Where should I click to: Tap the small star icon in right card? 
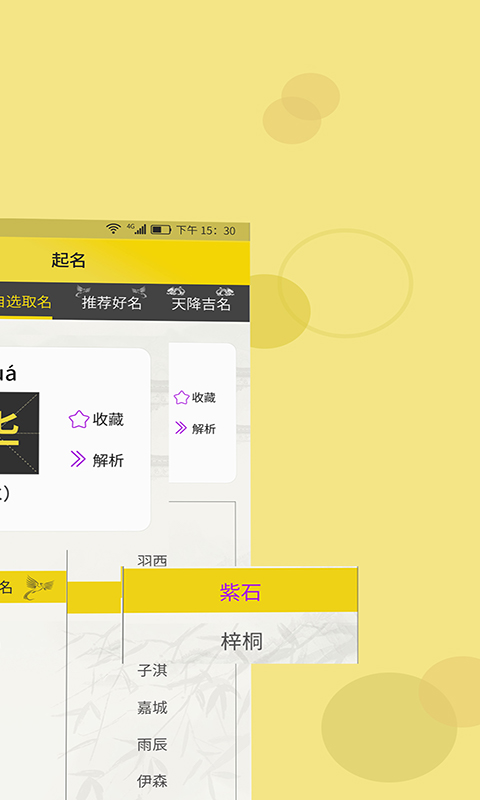pos(182,397)
